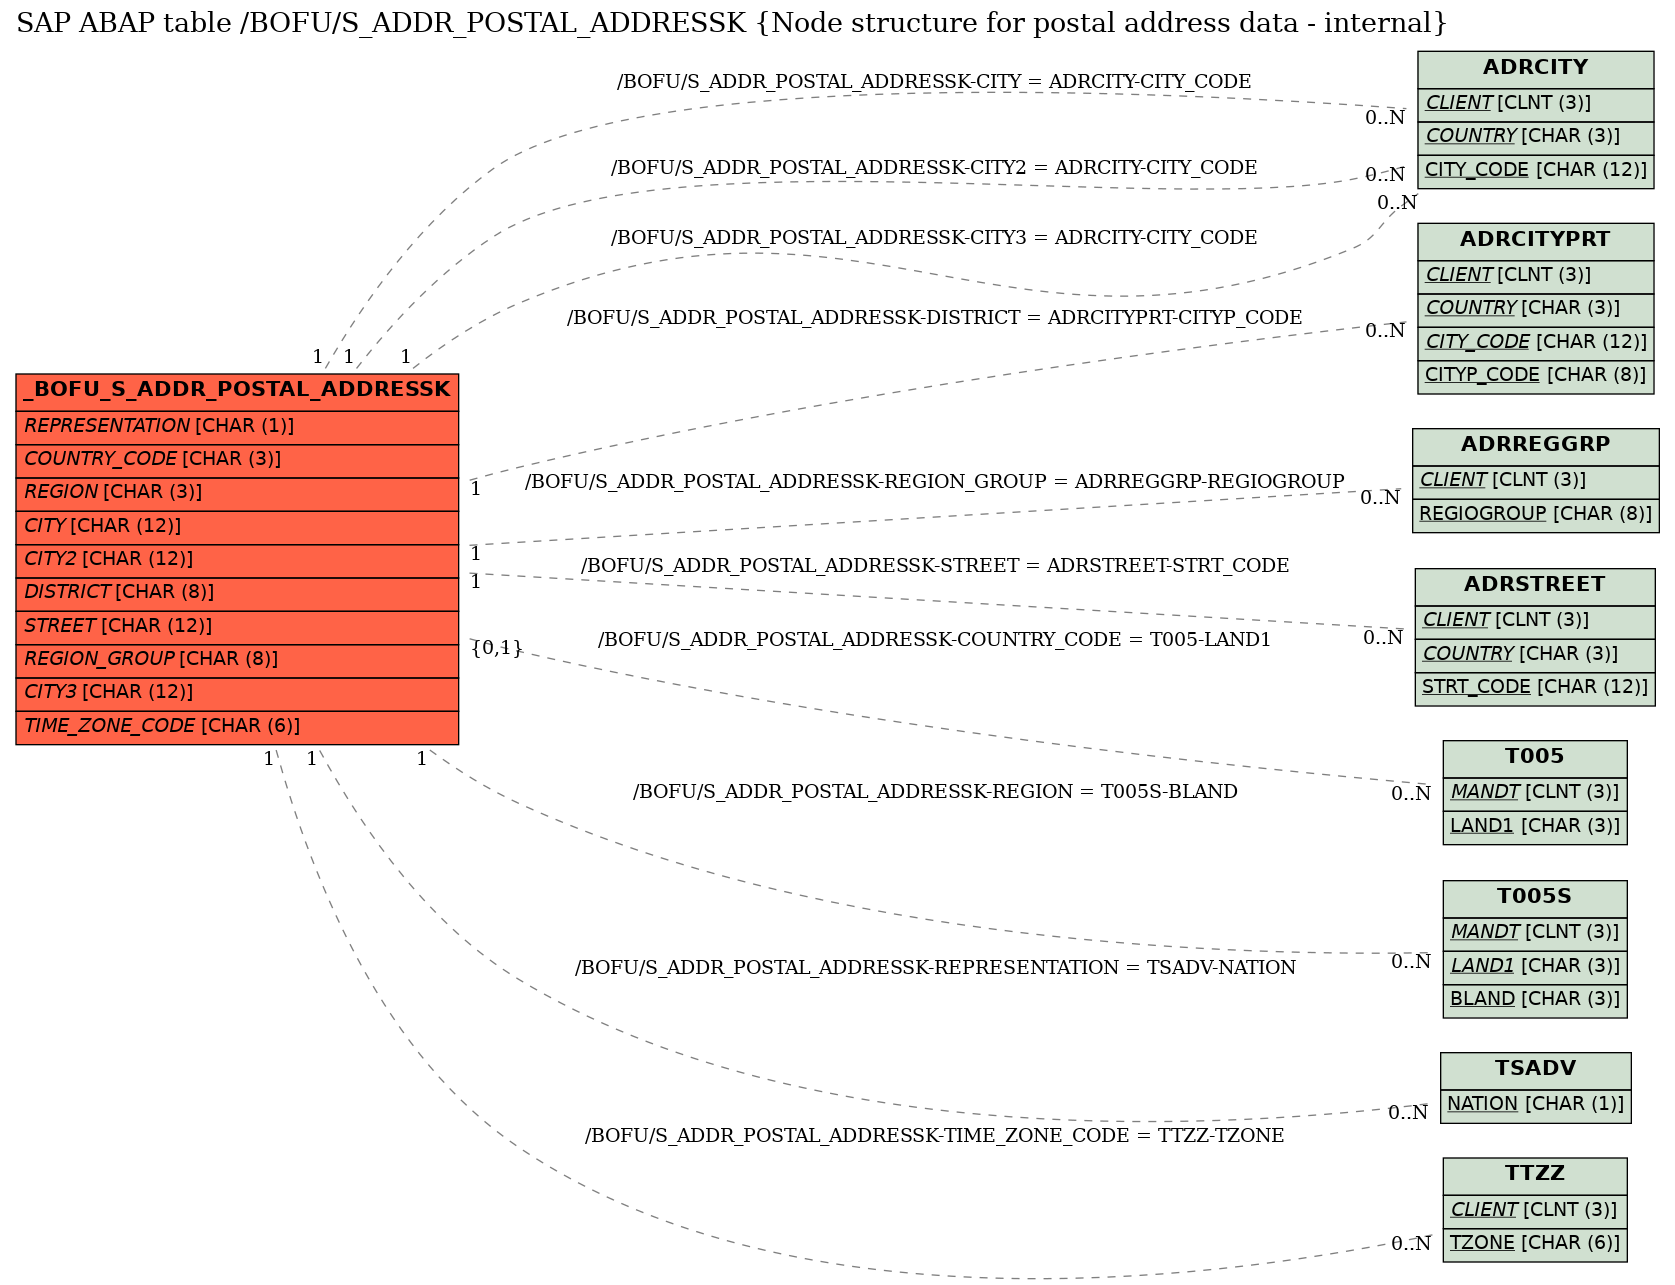Click the ADRCITY table header
This screenshot has height=1285, width=1675.
[x=1535, y=68]
